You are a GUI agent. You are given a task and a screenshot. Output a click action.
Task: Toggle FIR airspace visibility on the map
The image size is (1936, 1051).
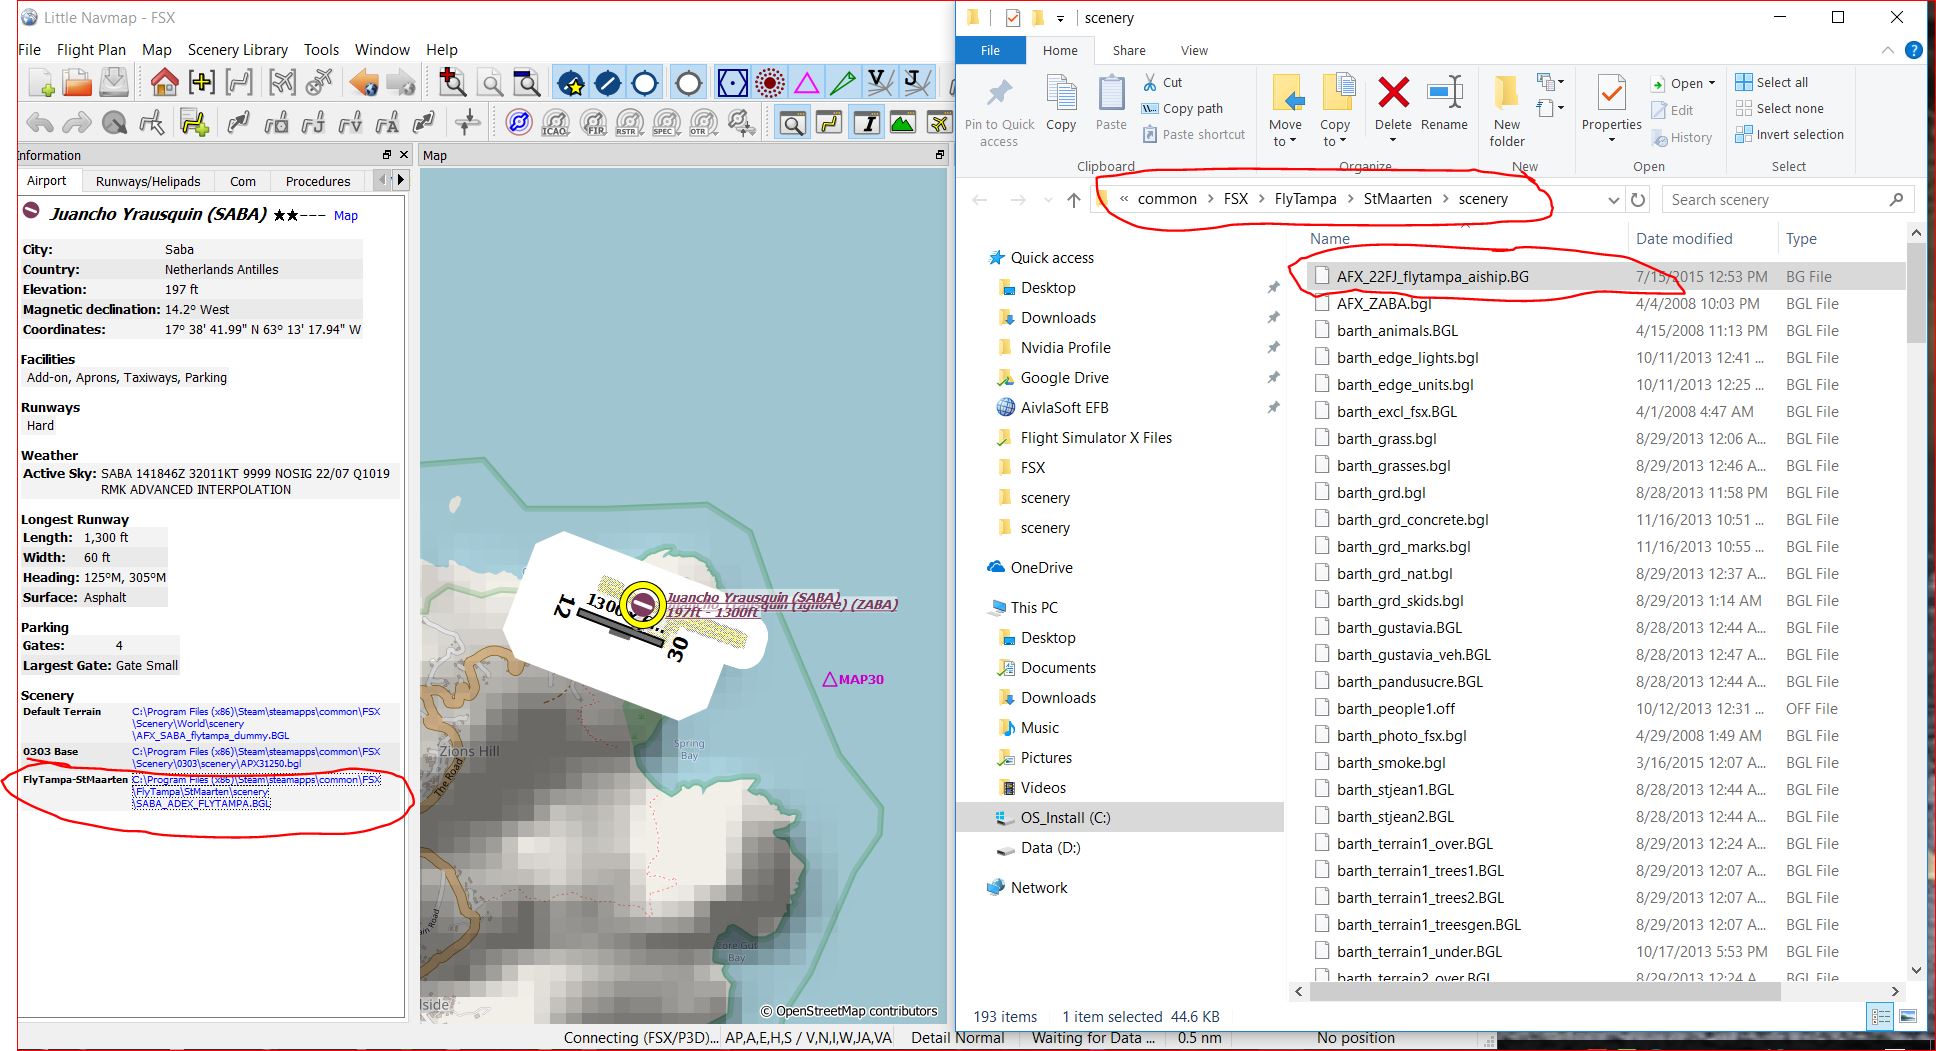(593, 123)
